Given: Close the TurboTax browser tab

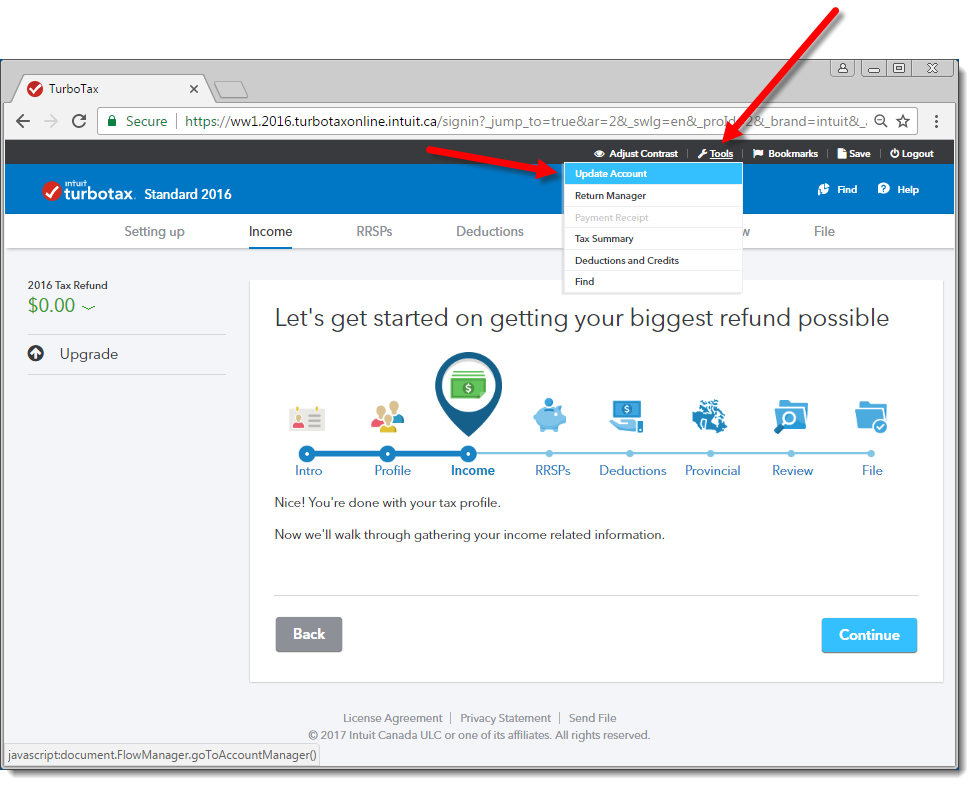Looking at the screenshot, I should pyautogui.click(x=194, y=89).
